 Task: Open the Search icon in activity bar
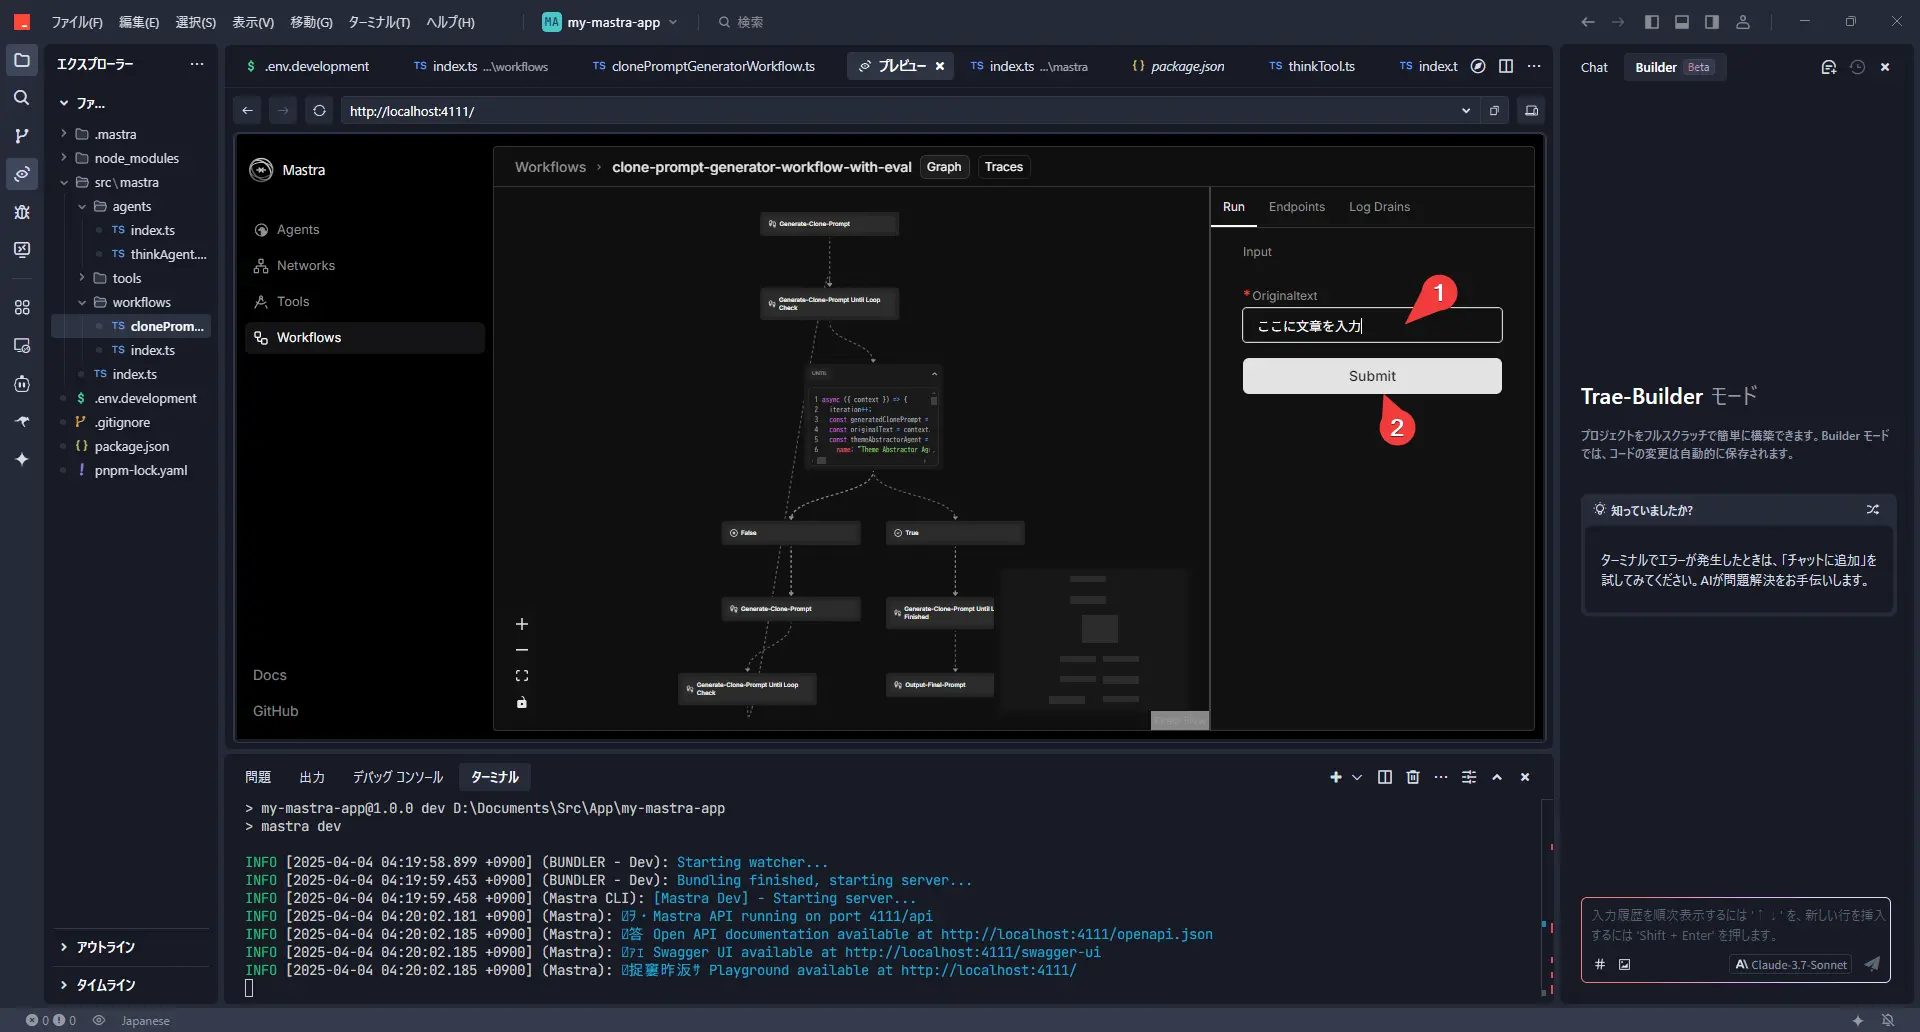[21, 98]
